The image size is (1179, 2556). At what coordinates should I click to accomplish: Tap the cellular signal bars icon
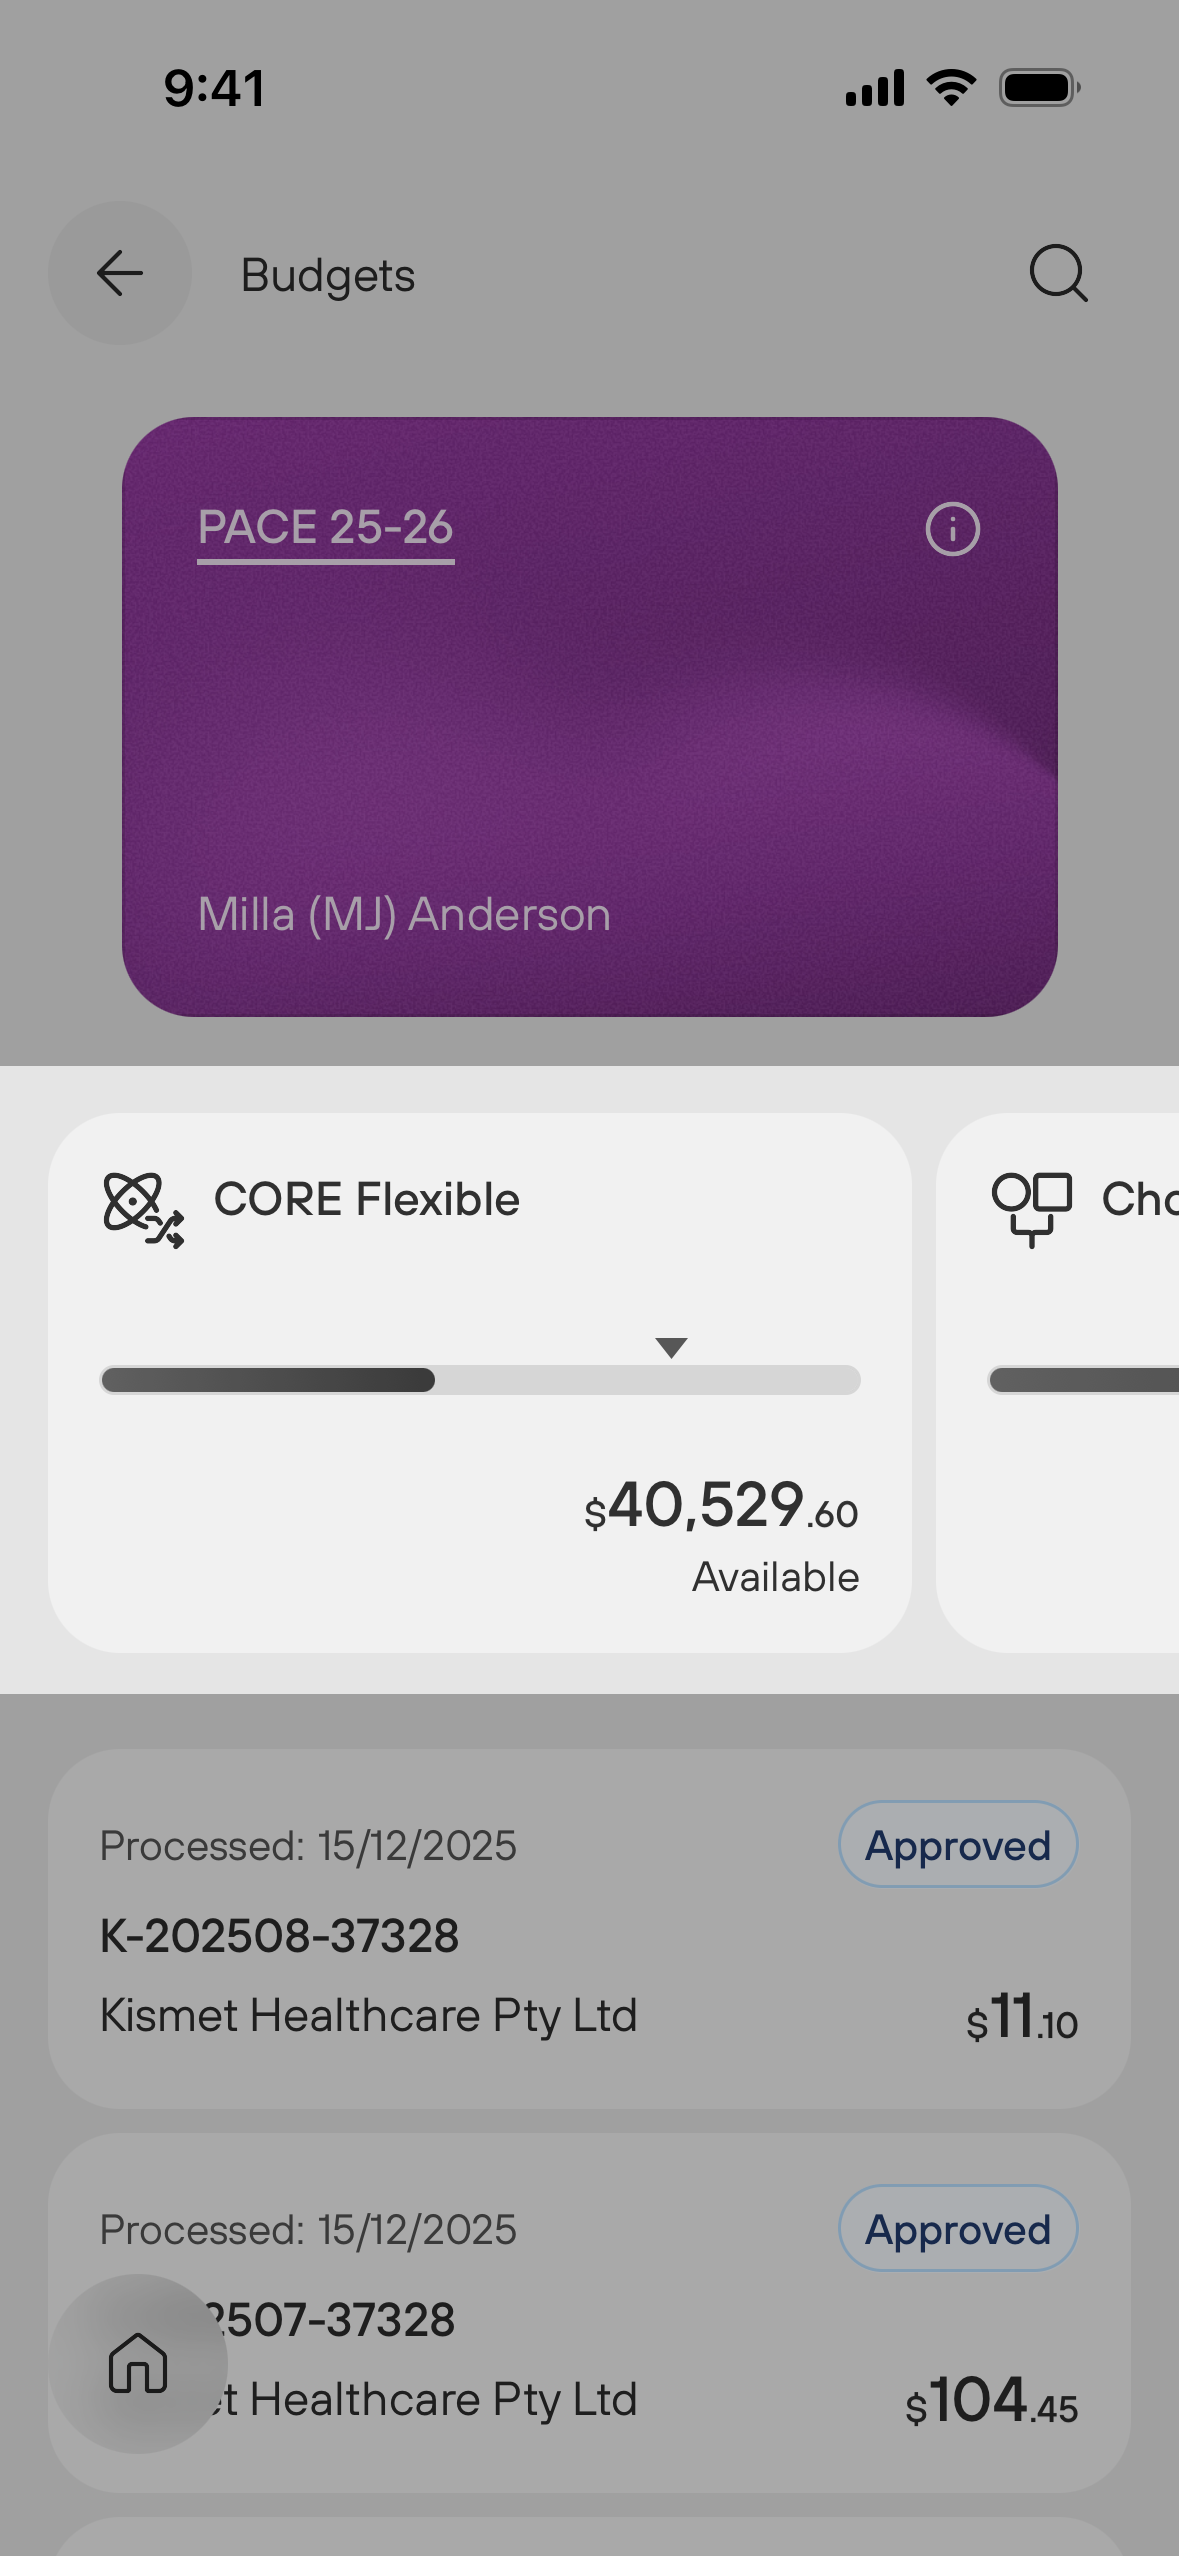[x=875, y=88]
